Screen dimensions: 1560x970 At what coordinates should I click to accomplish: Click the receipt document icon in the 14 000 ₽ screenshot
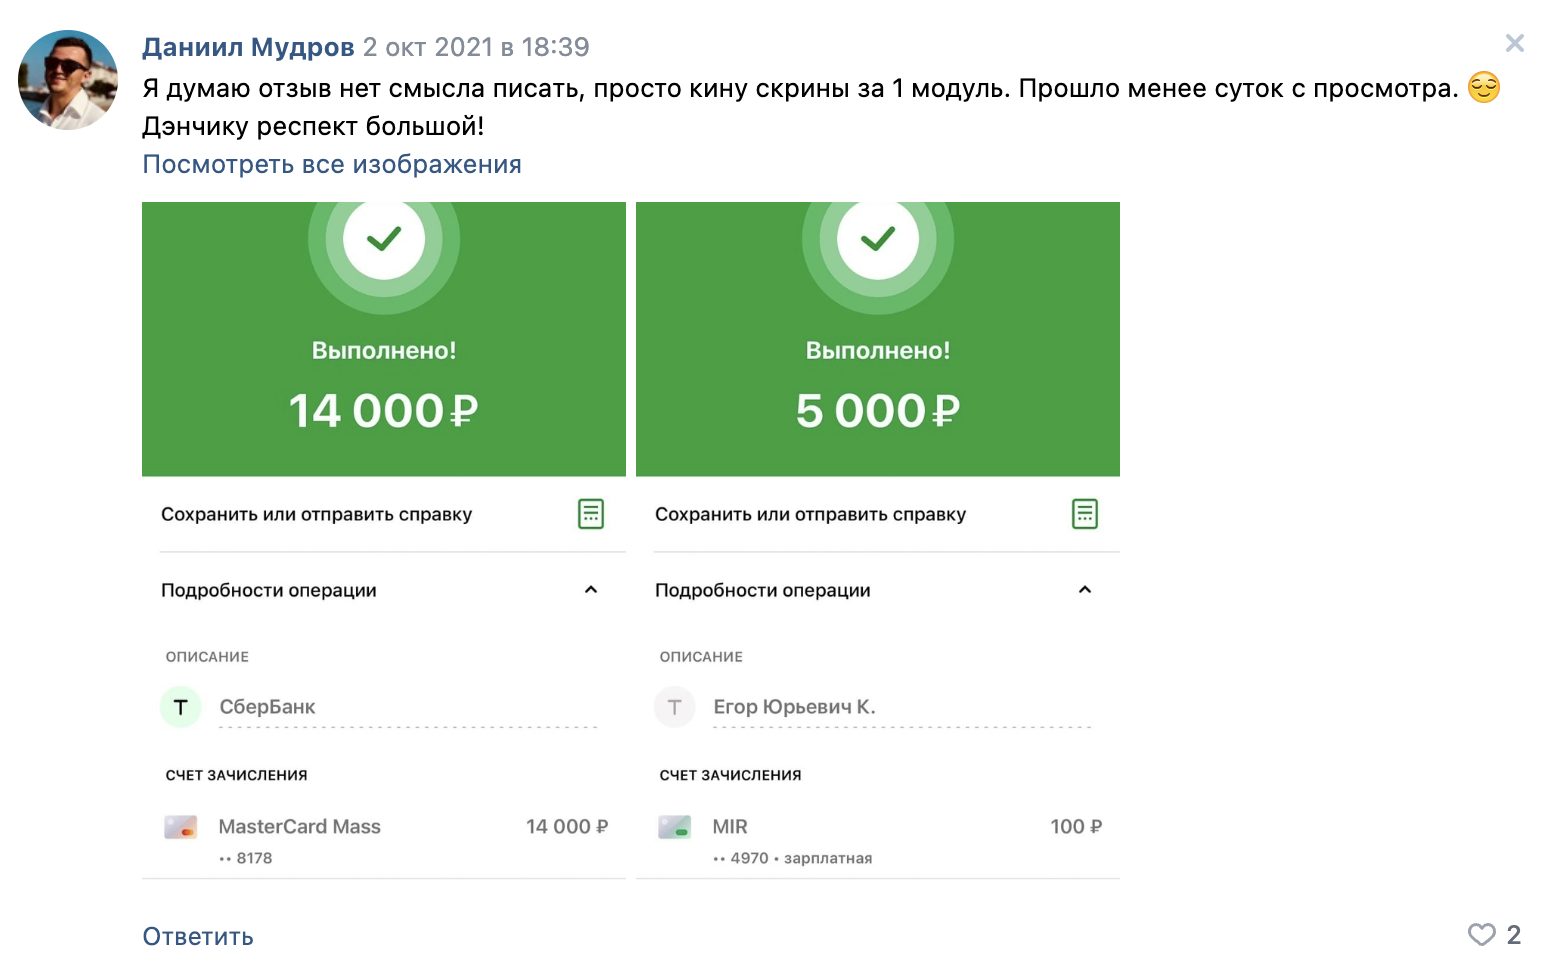(591, 514)
